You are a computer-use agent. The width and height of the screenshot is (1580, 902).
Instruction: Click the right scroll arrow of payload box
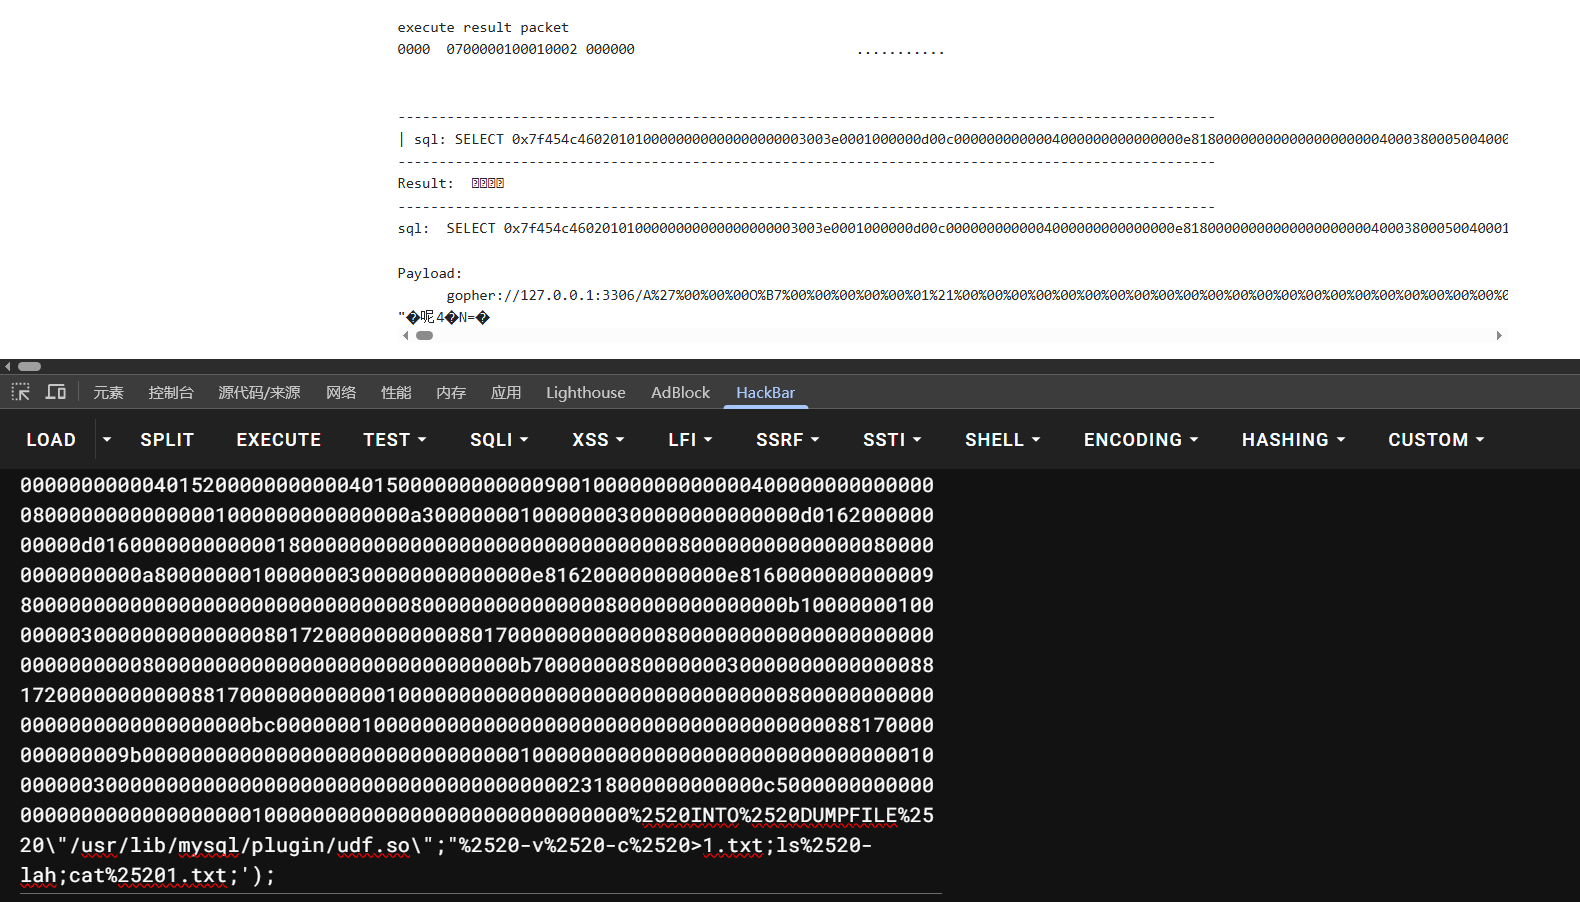(x=1499, y=336)
